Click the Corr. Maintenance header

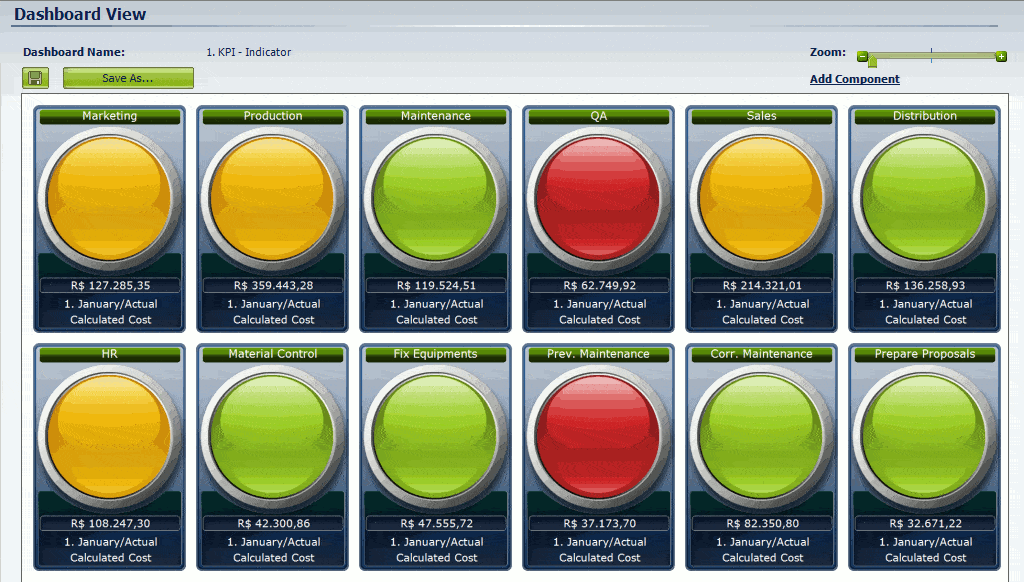761,354
